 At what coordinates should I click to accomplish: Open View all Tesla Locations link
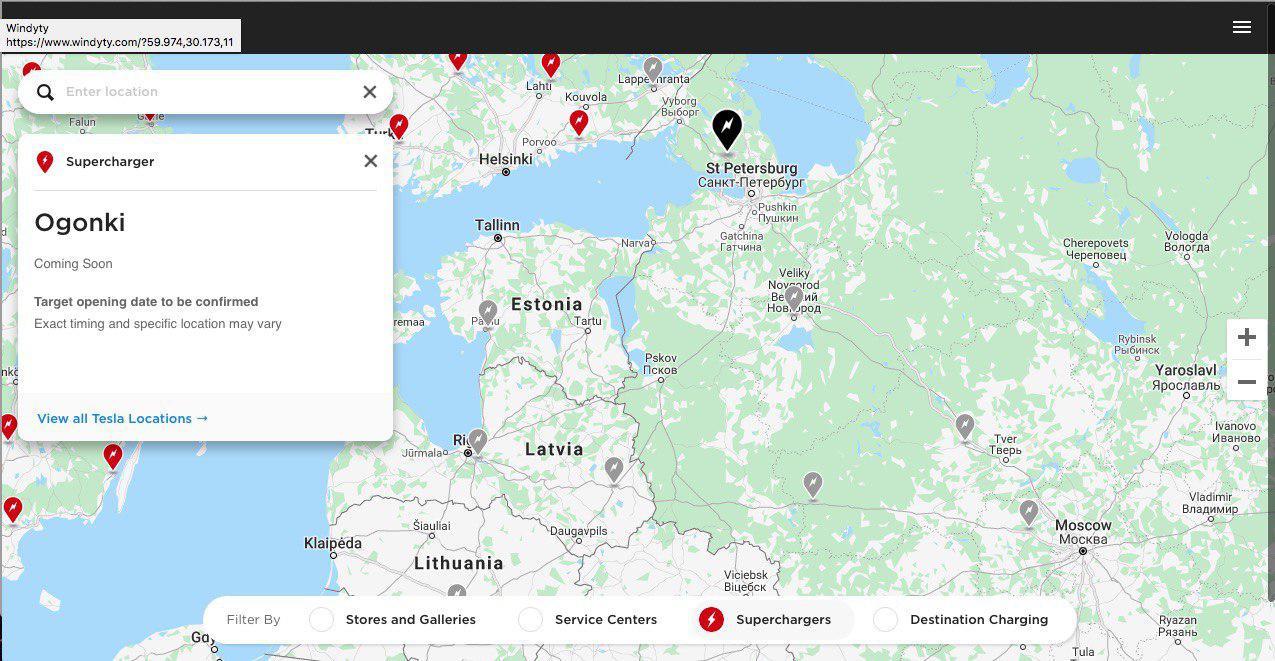coord(122,418)
